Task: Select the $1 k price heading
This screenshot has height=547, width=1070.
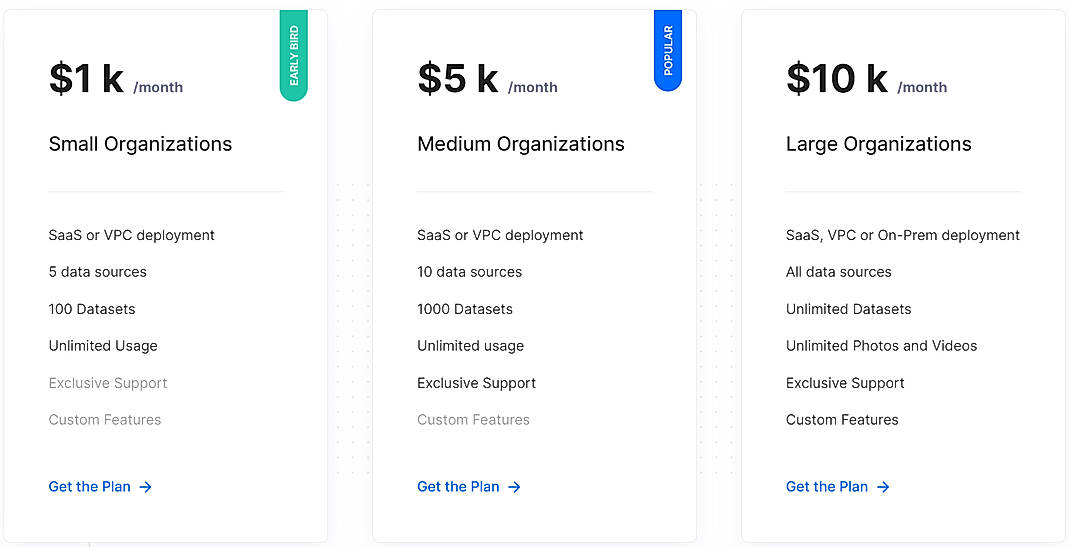Action: tap(86, 78)
